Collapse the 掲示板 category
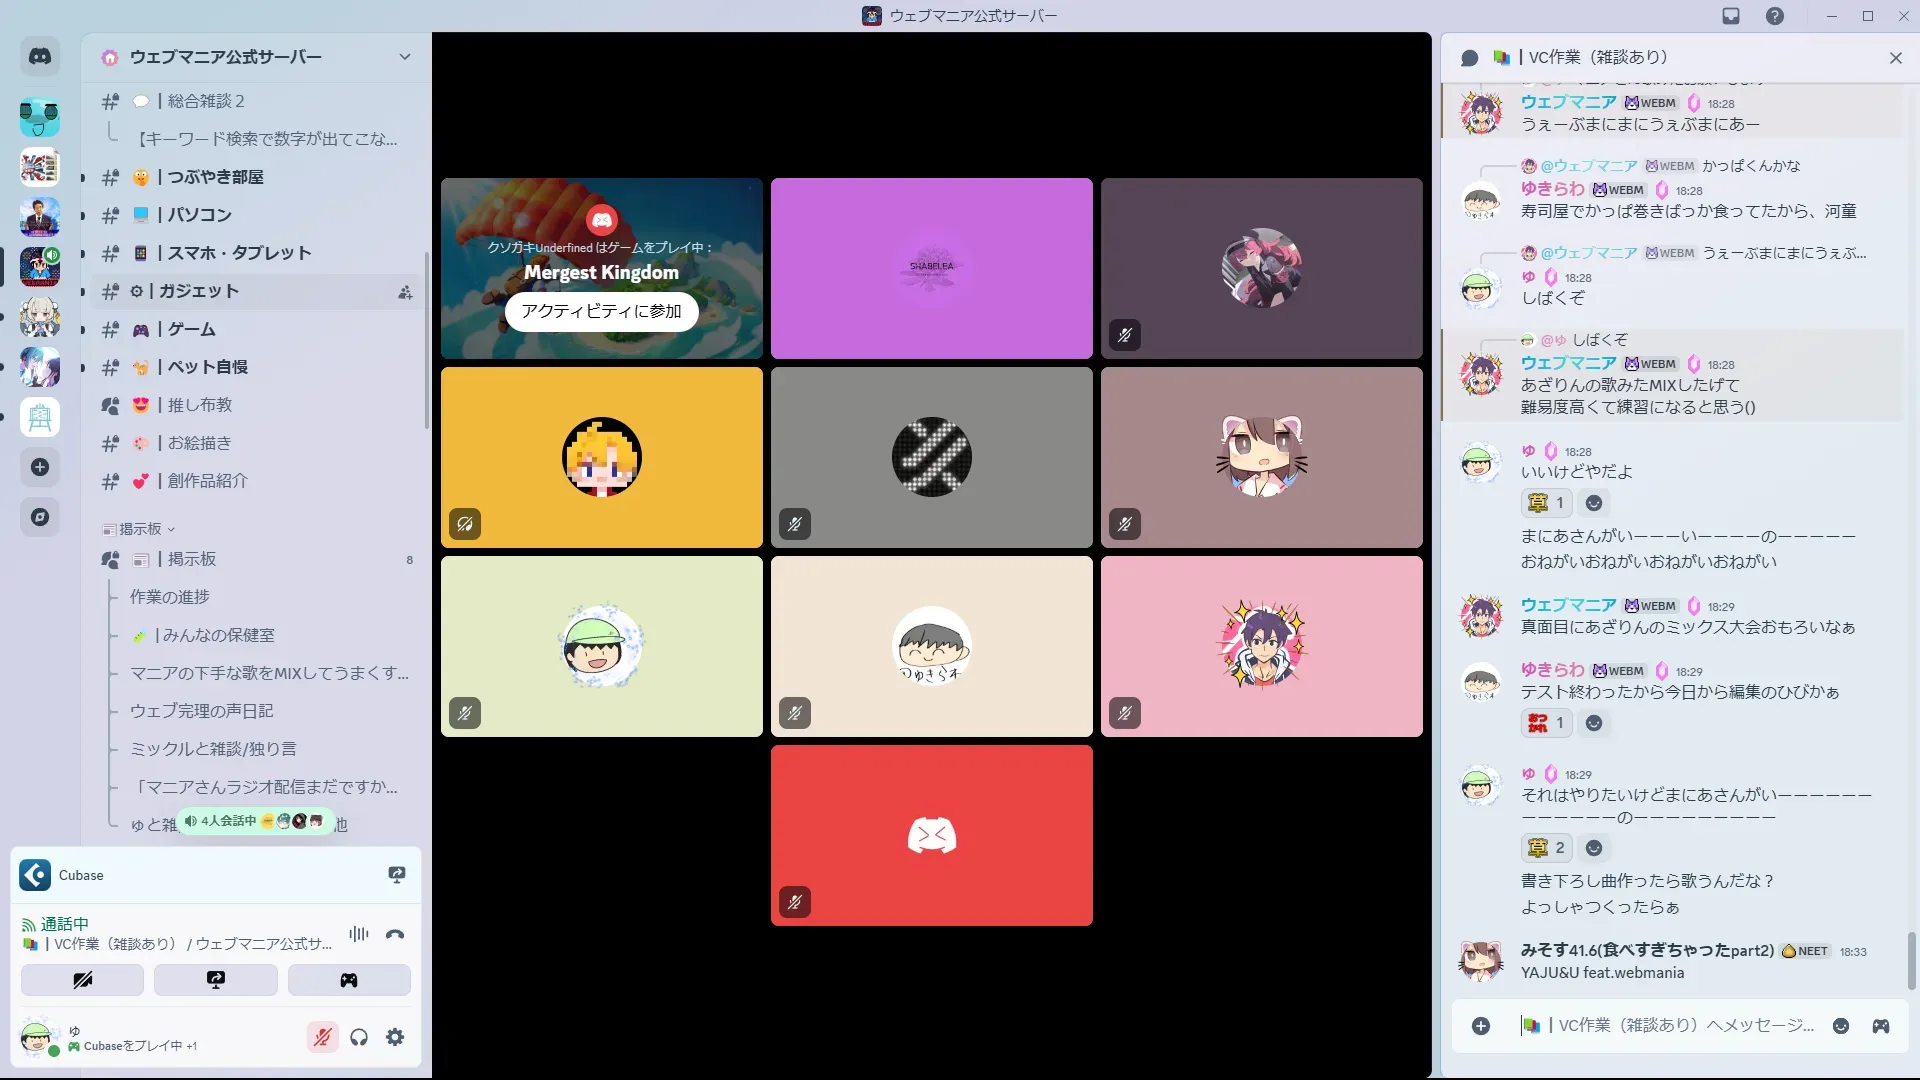The image size is (1920, 1080). click(x=140, y=529)
